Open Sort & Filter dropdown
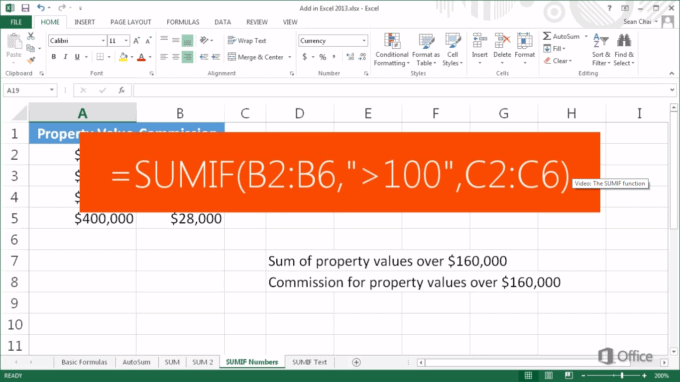The width and height of the screenshot is (680, 382). coord(601,49)
